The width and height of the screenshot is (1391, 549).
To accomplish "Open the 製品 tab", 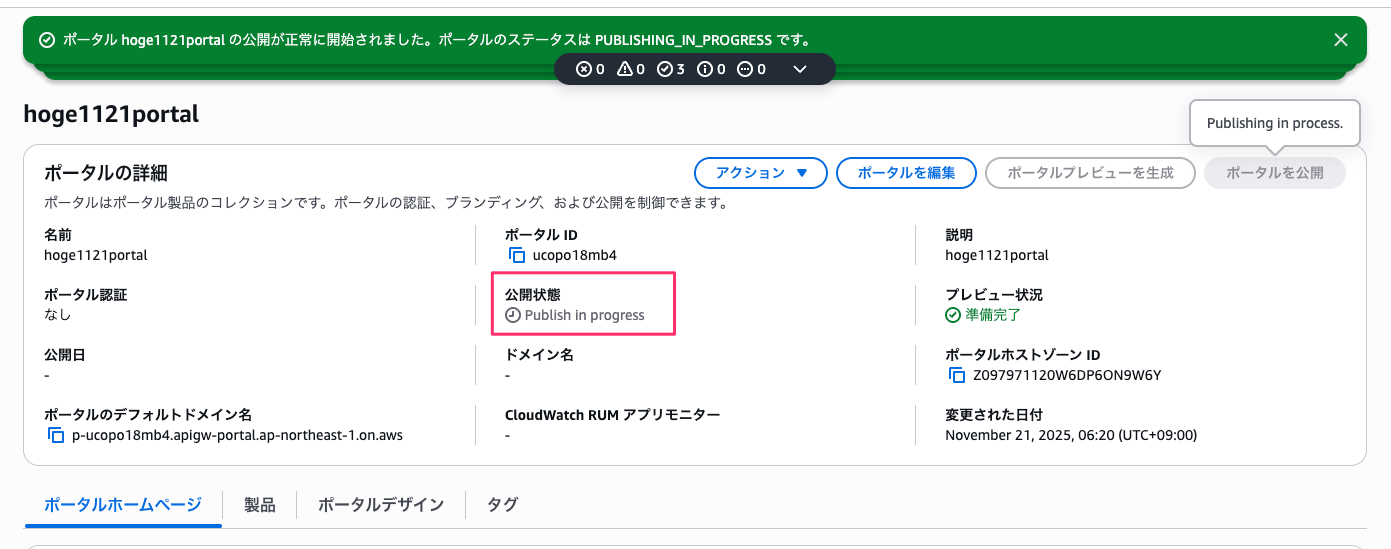I will 260,505.
